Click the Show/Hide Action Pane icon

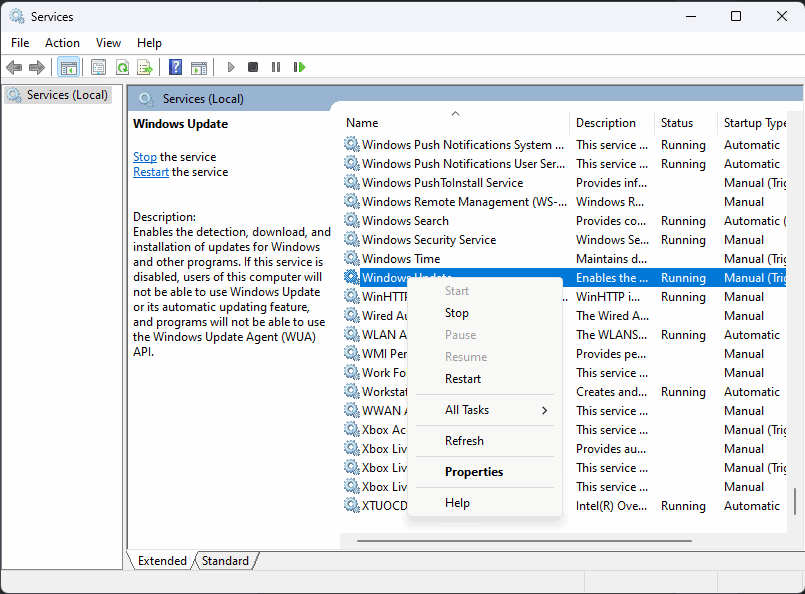[199, 67]
